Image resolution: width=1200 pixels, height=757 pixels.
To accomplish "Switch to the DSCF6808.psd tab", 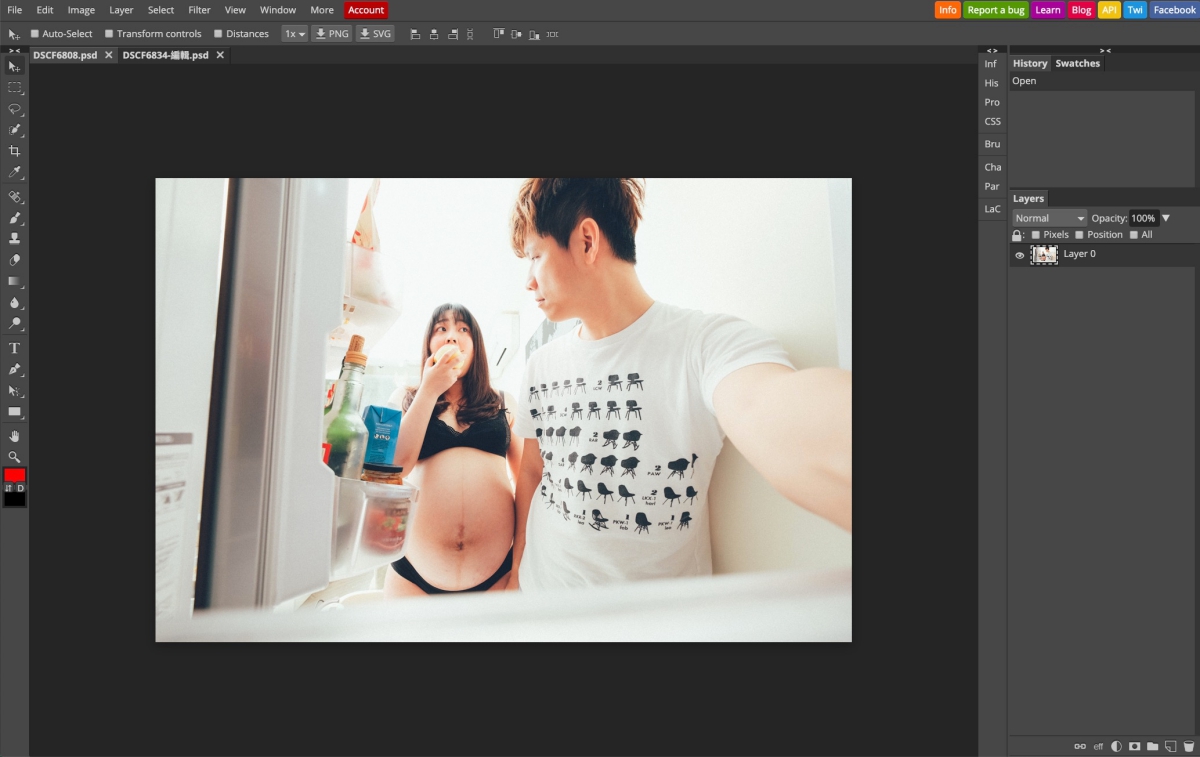I will pos(65,55).
